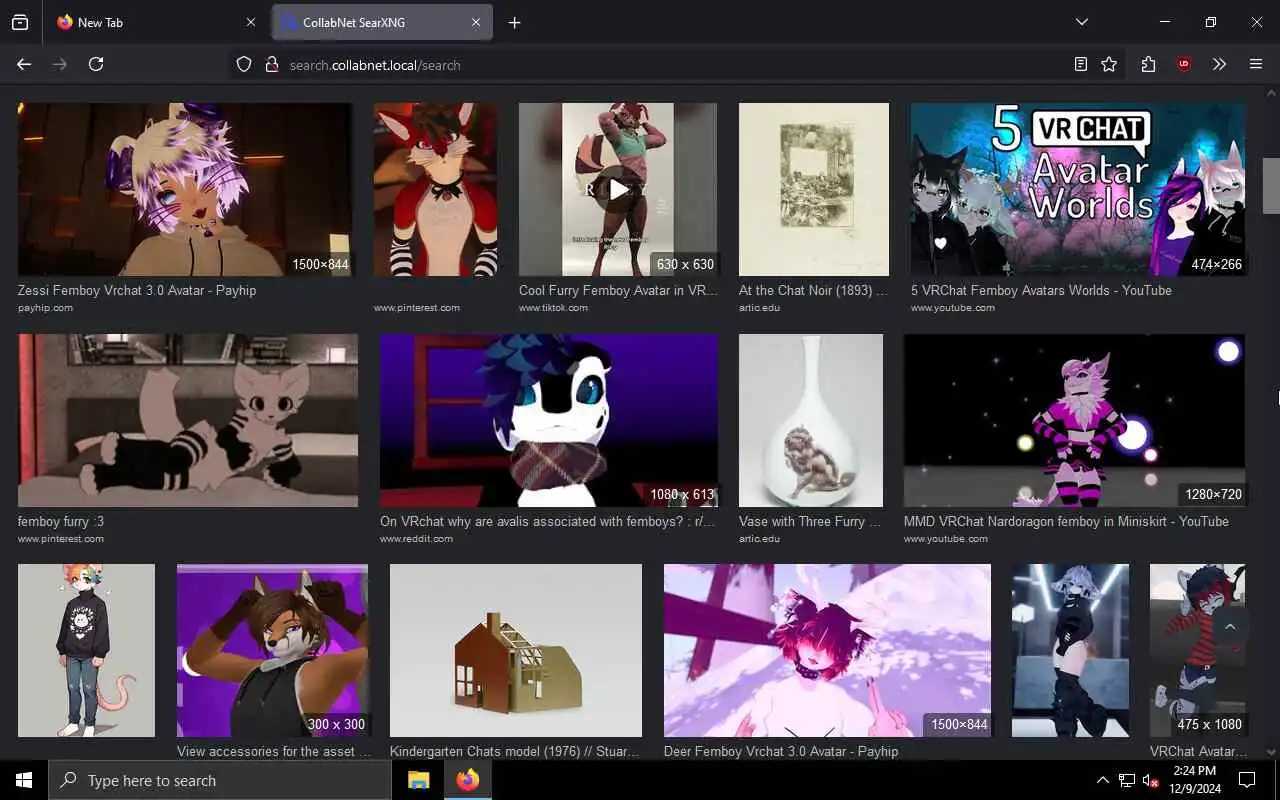Open the notification center icon

1247,780
